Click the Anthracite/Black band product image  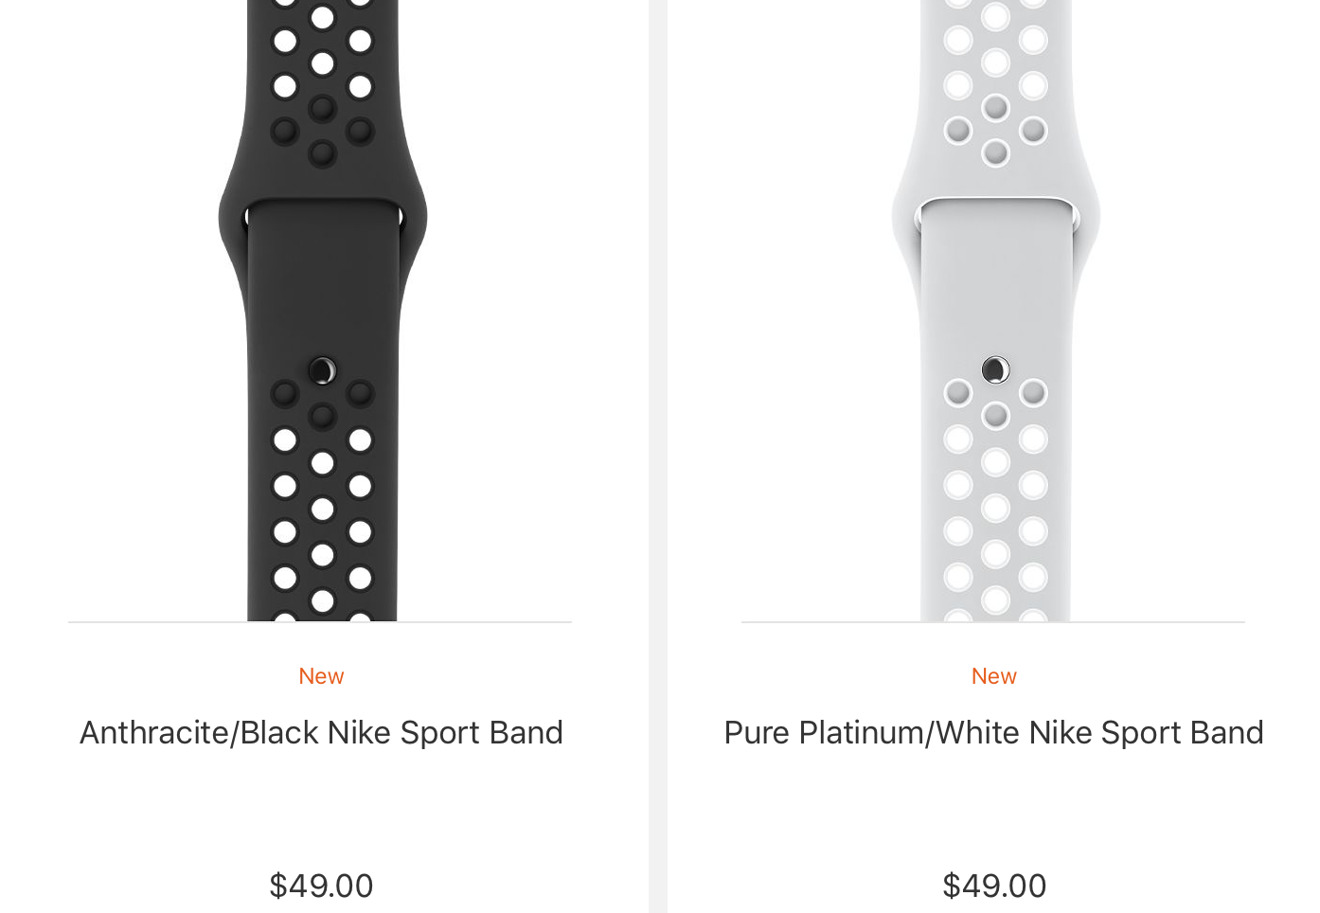coord(322,310)
